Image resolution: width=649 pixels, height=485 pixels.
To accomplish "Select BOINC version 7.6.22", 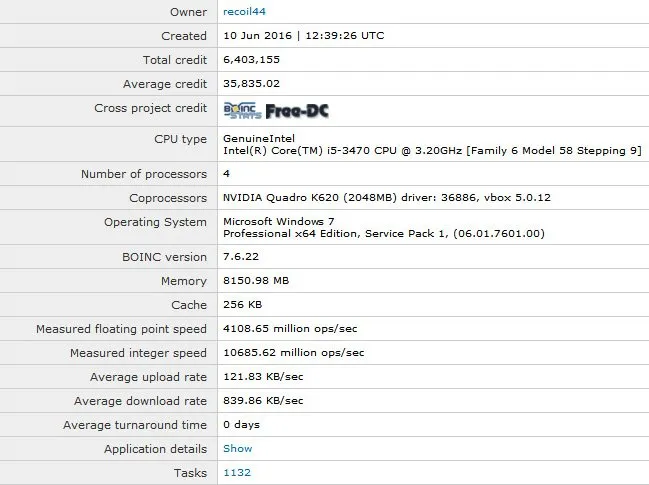I will [241, 257].
